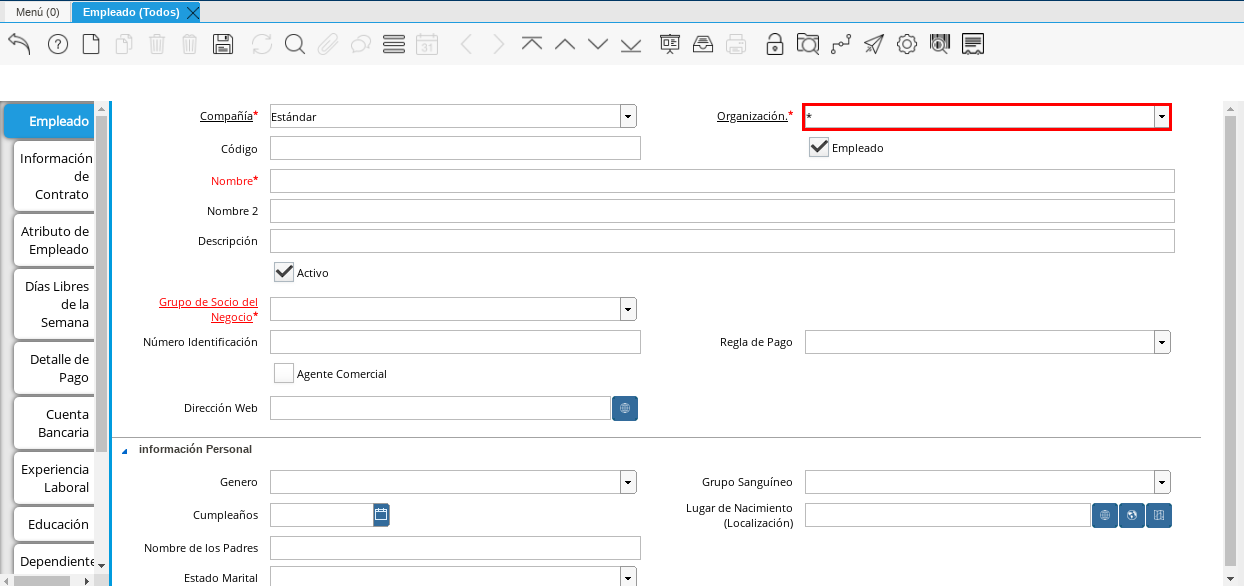
Task: Click the gear process icon in toolbar
Action: (x=907, y=44)
